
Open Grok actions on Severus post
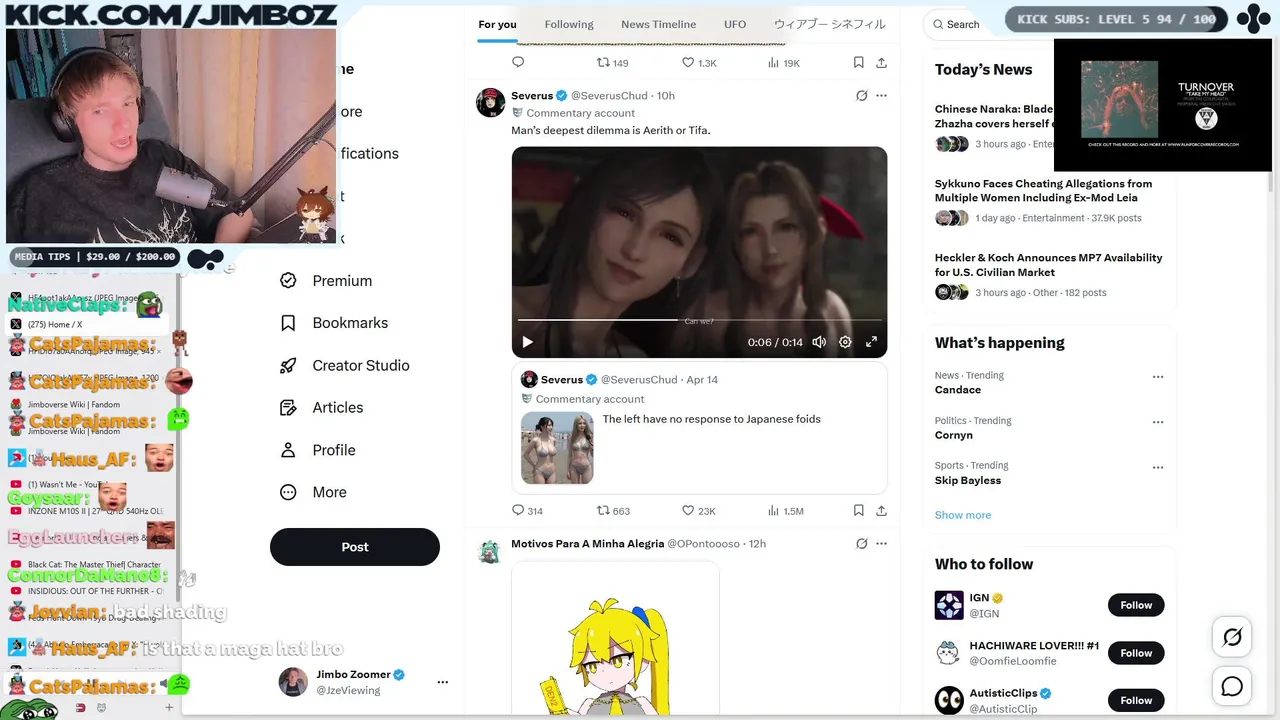pyautogui.click(x=861, y=96)
